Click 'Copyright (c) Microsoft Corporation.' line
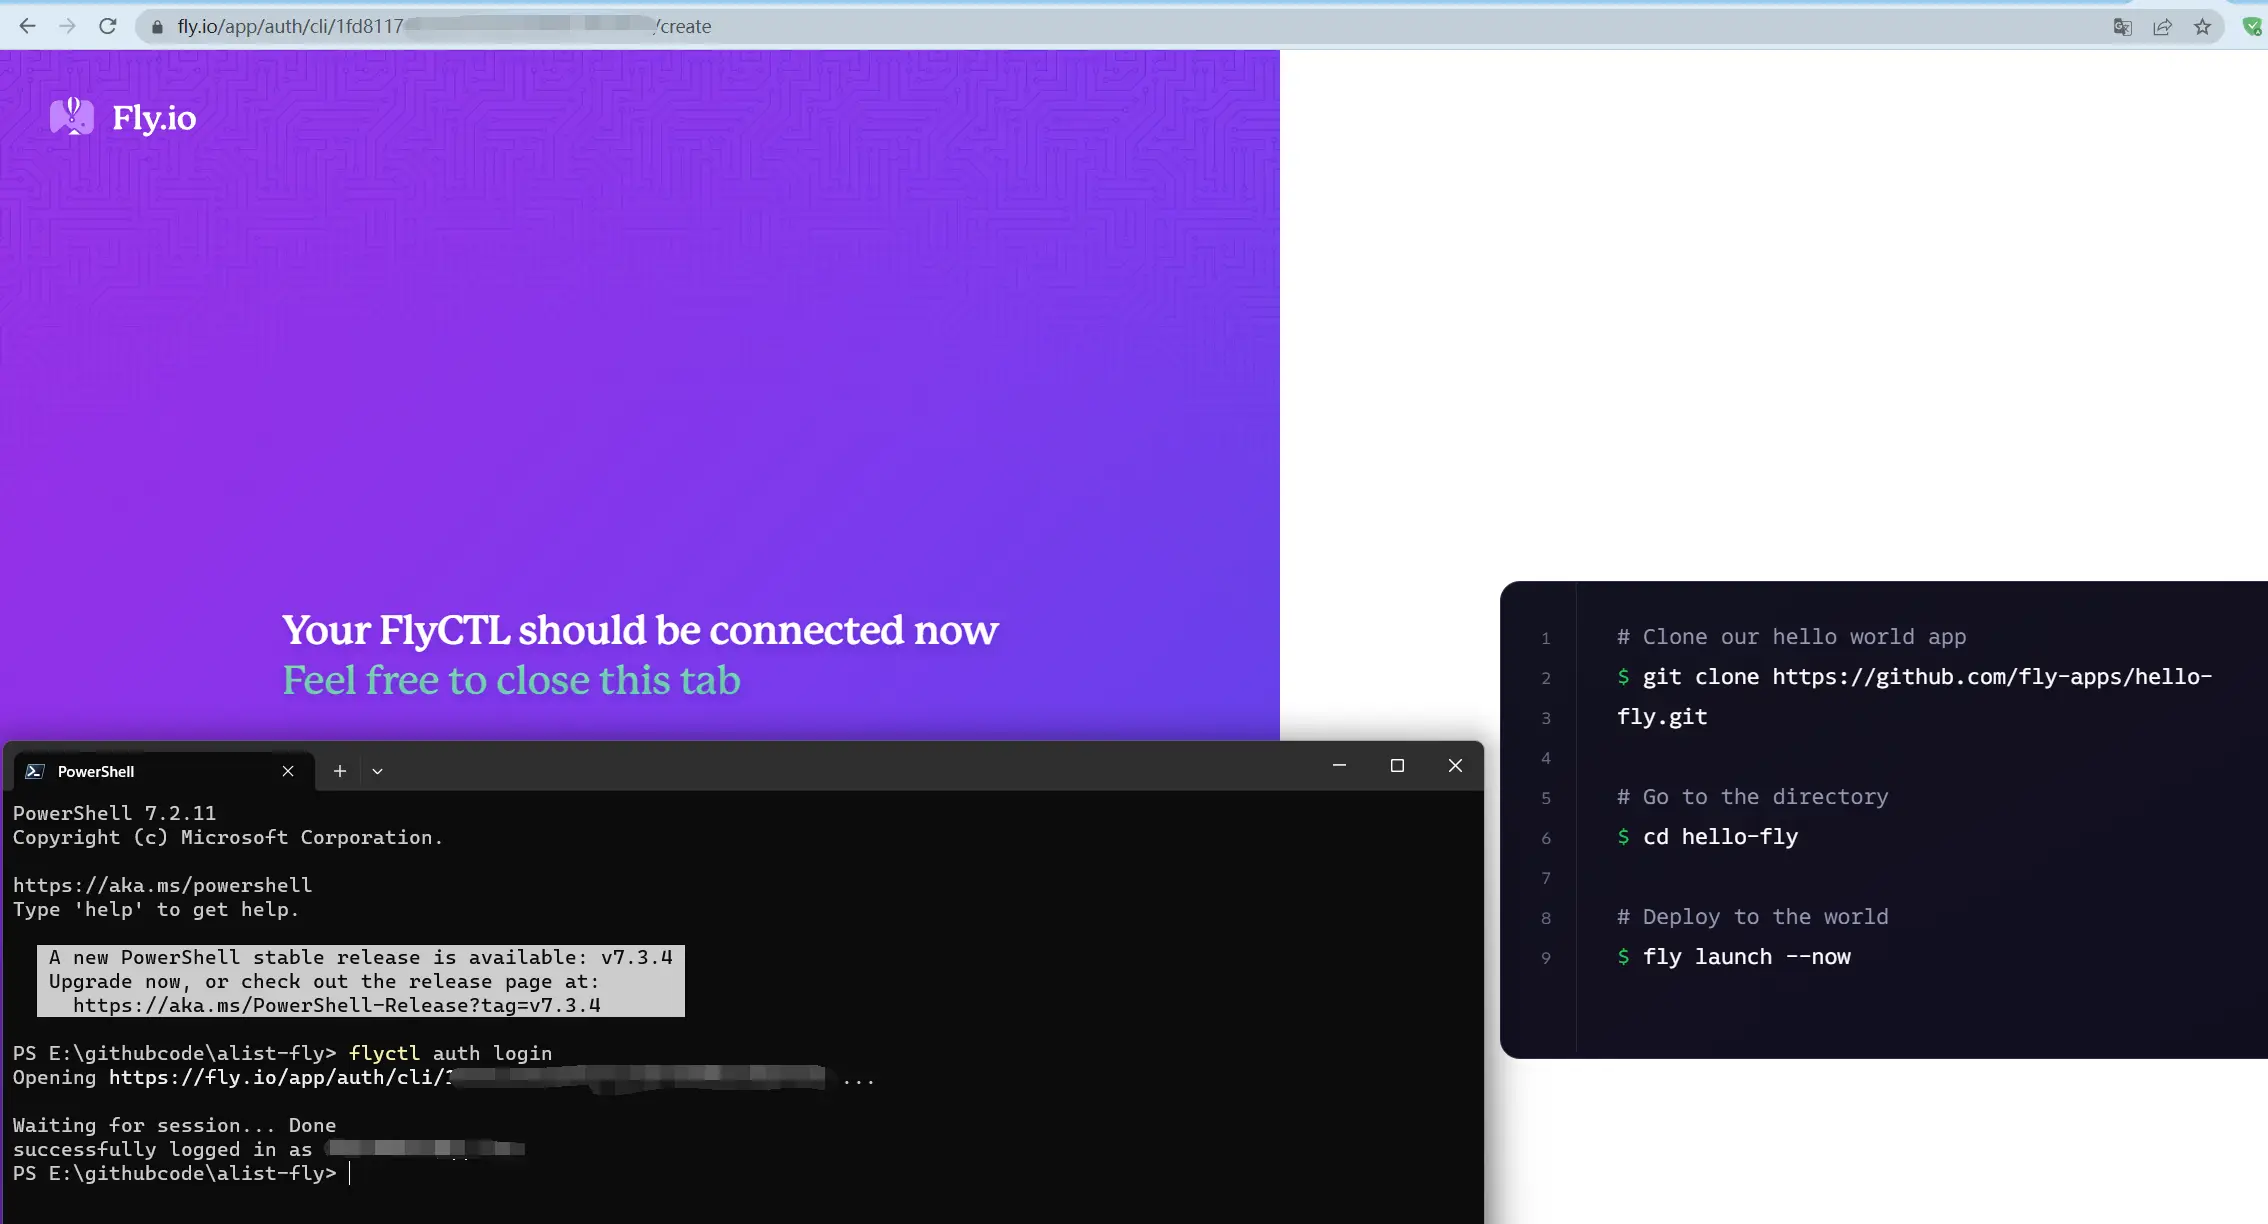 click(228, 837)
